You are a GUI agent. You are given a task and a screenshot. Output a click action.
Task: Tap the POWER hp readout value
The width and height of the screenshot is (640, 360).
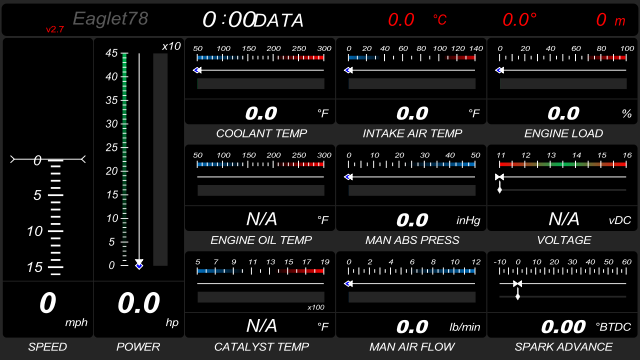point(139,303)
